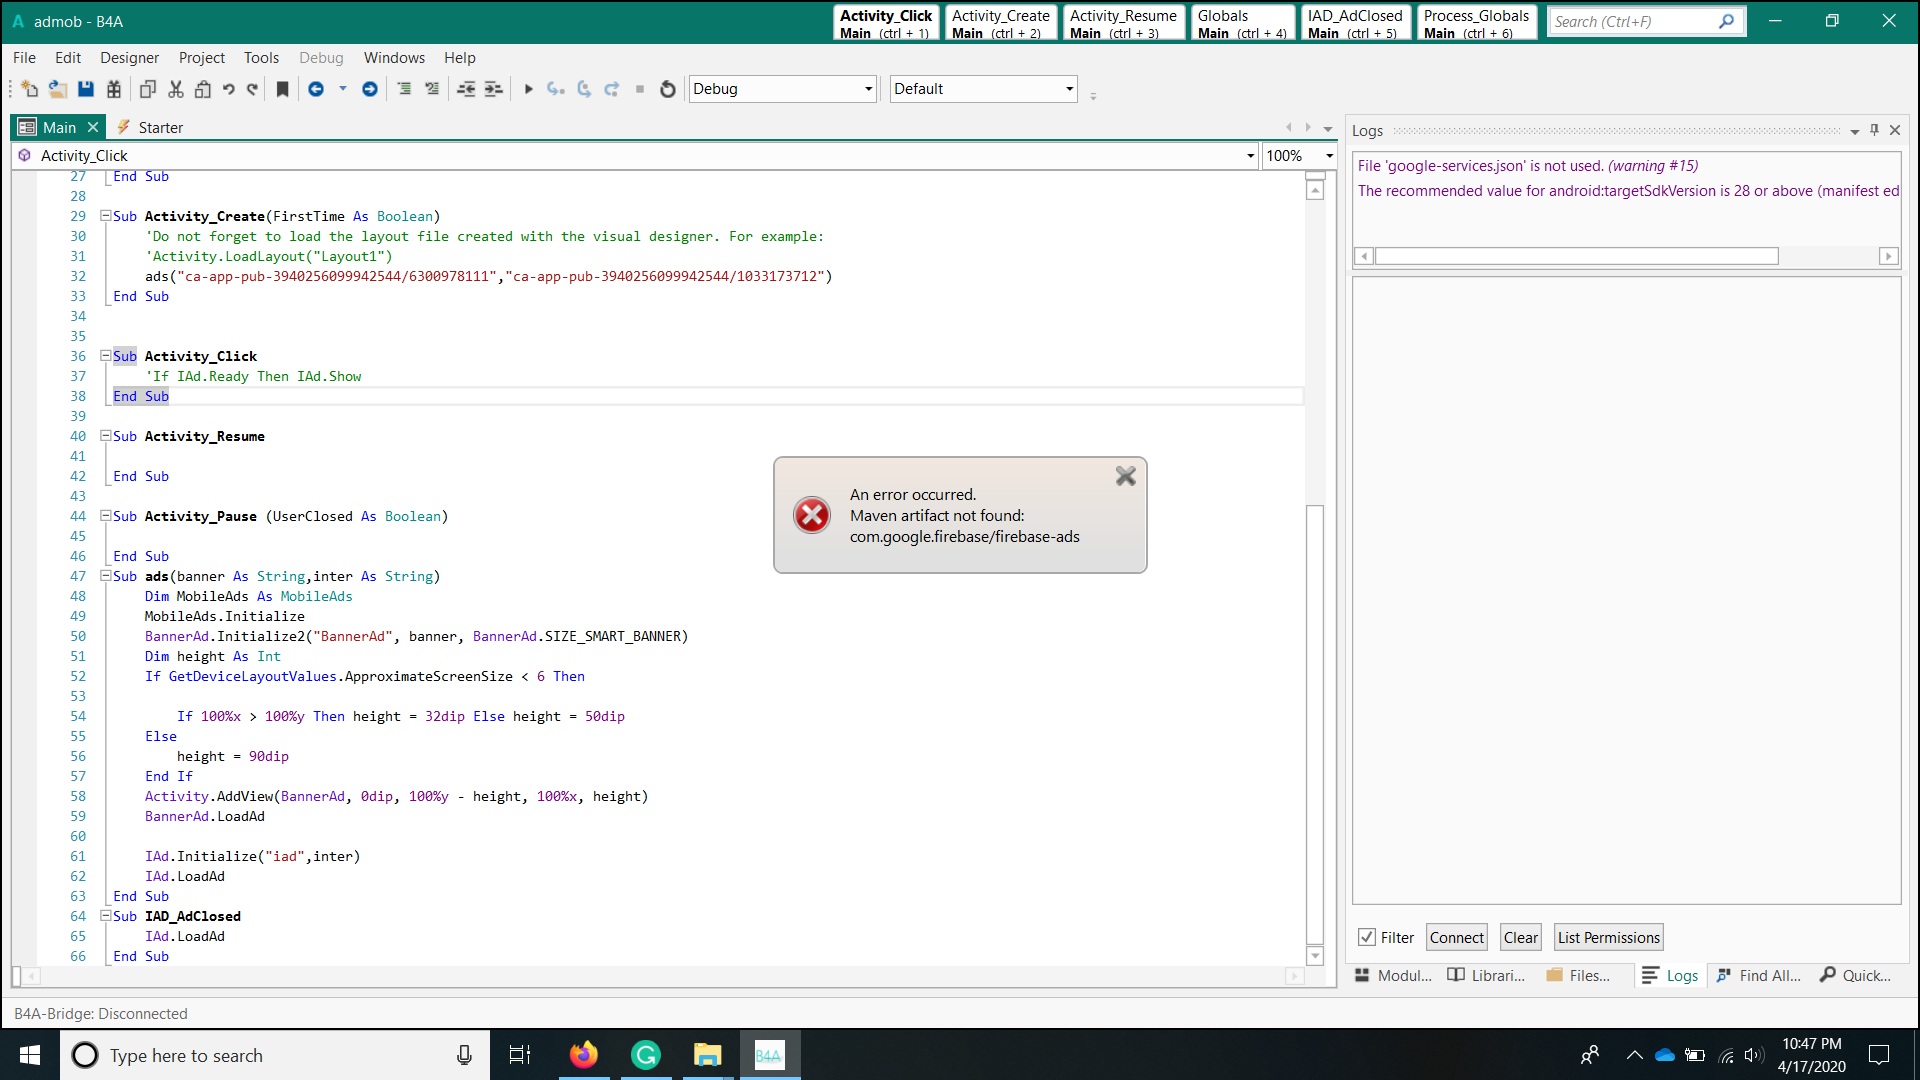Switch to the Starter module tab

(160, 127)
